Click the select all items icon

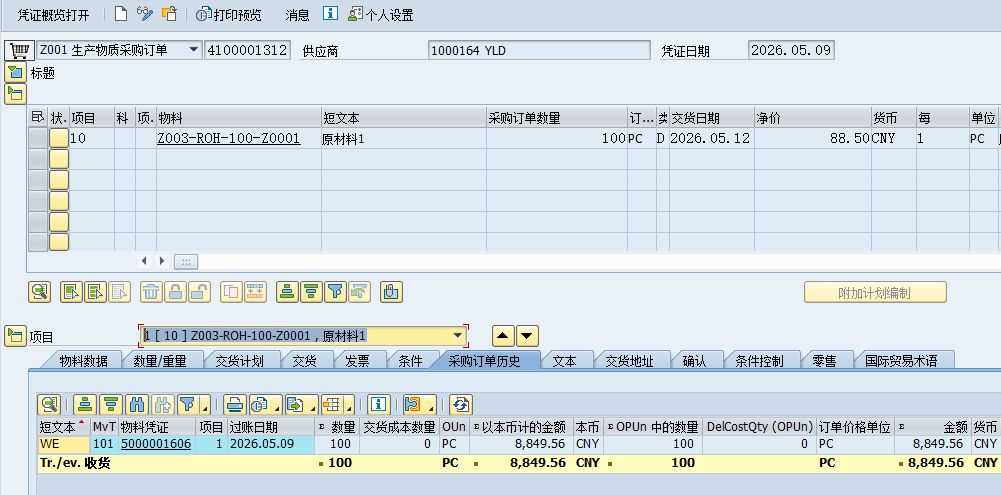click(72, 292)
